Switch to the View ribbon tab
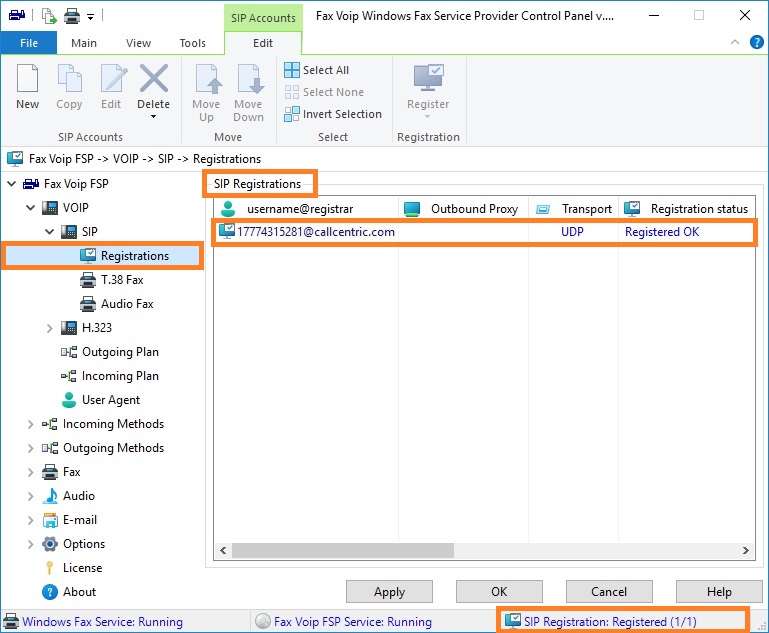Image resolution: width=769 pixels, height=633 pixels. click(138, 43)
